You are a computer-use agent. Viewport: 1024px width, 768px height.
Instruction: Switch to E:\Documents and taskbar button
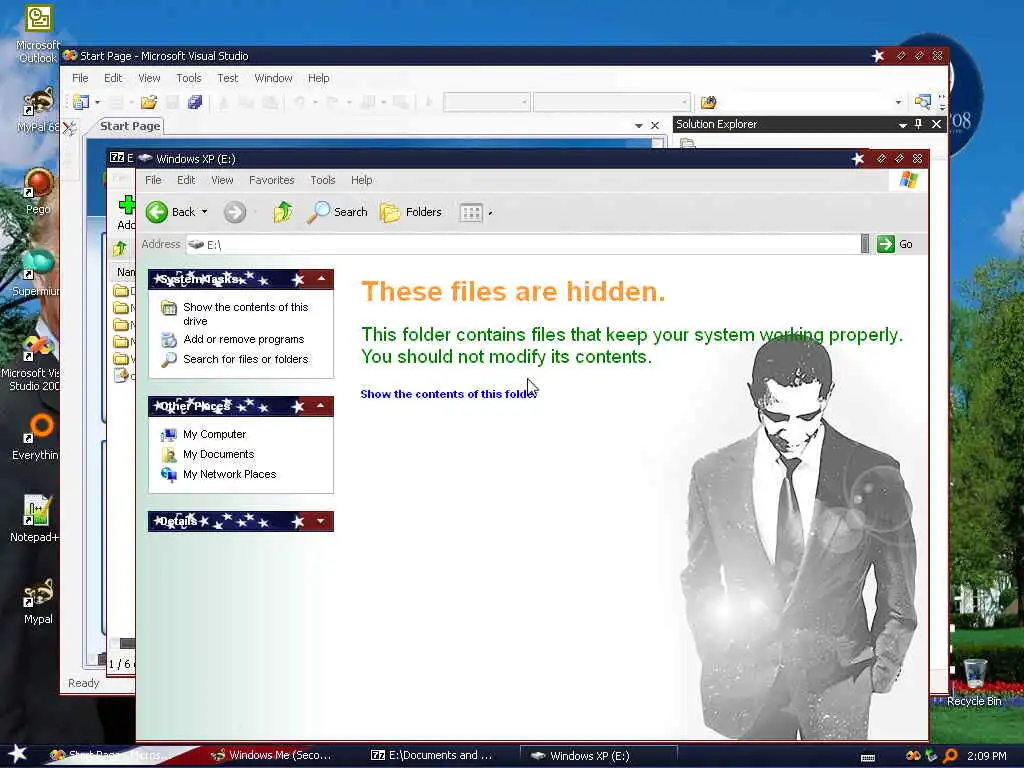(432, 756)
